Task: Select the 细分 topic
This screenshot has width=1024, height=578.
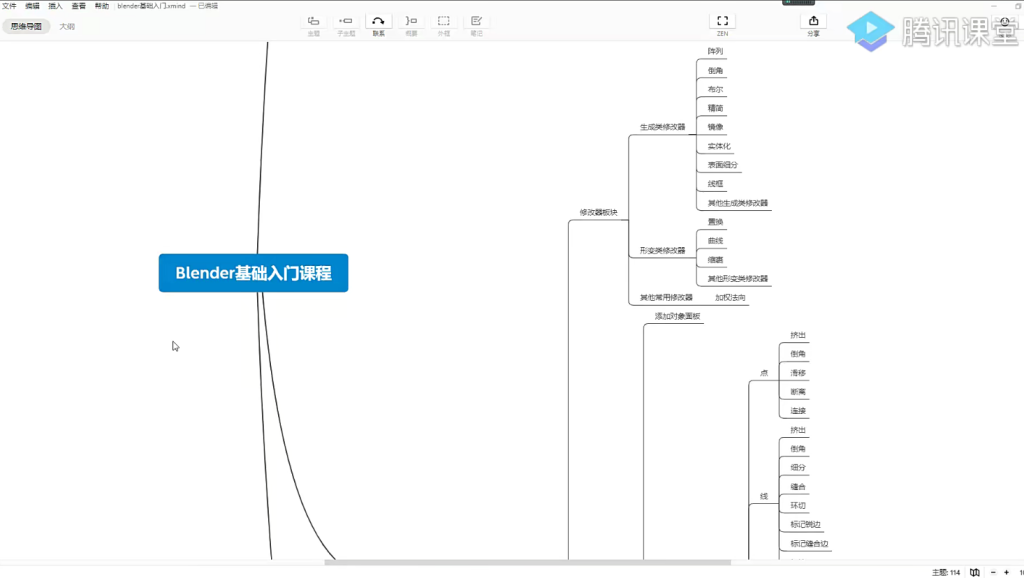Action: [x=797, y=468]
